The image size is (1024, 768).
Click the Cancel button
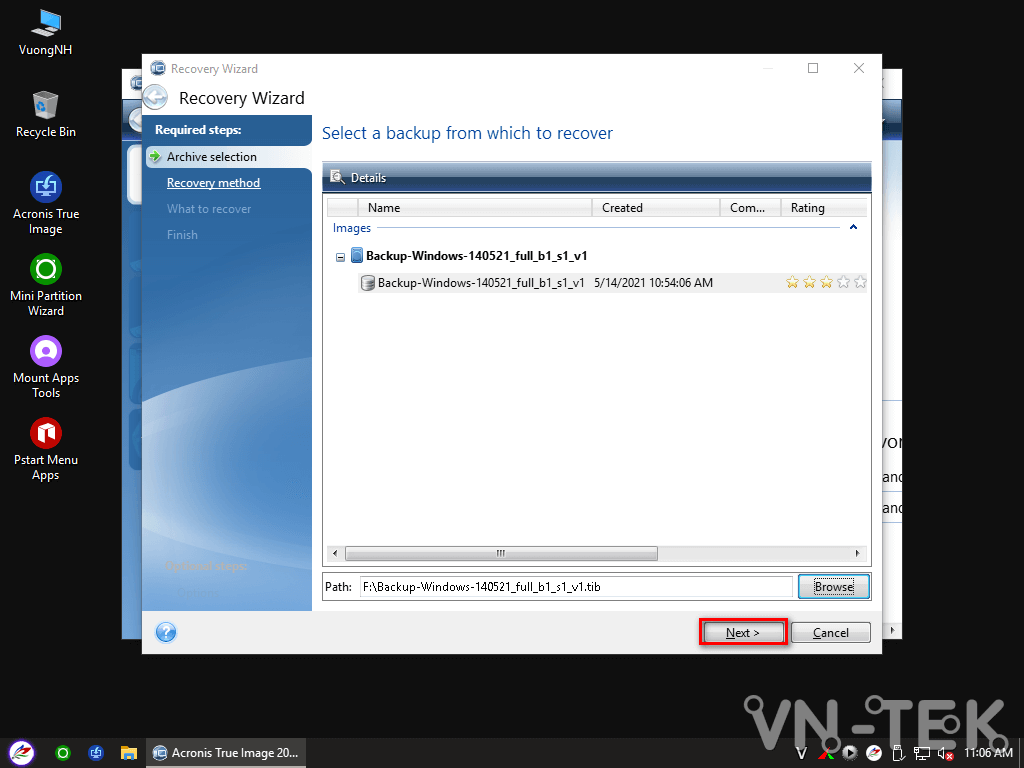click(831, 632)
